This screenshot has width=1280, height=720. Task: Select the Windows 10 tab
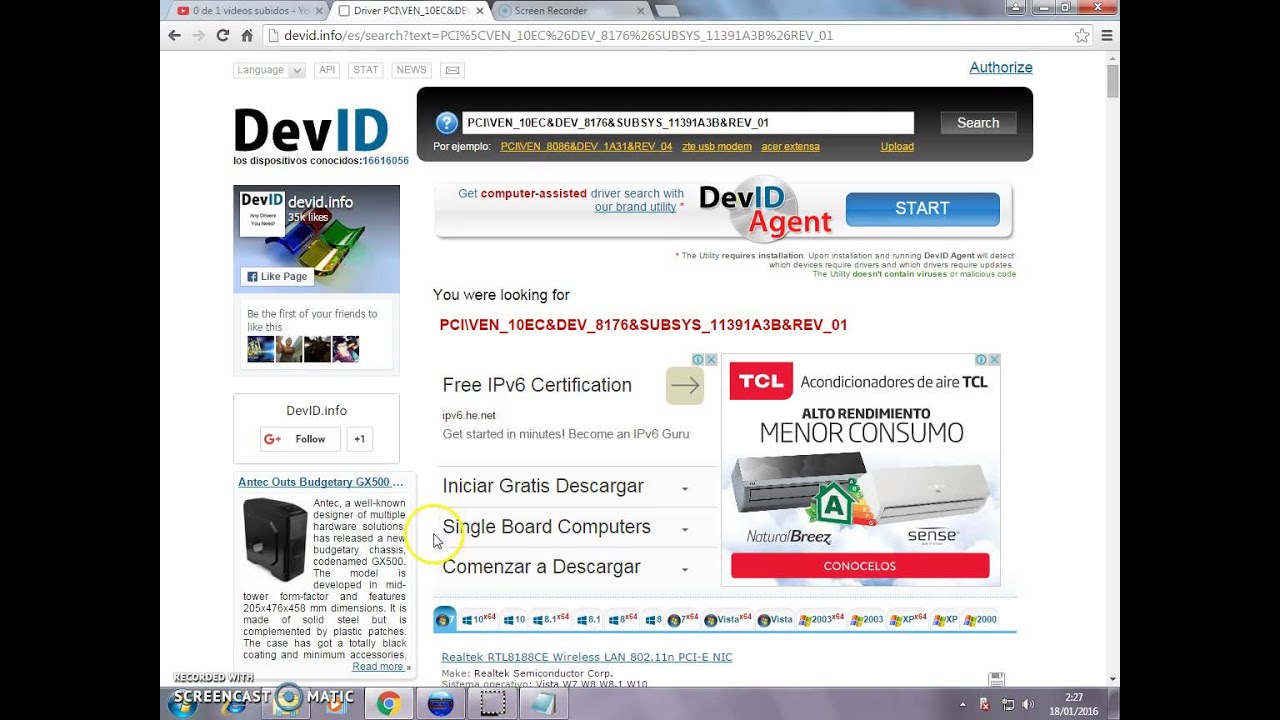click(514, 619)
